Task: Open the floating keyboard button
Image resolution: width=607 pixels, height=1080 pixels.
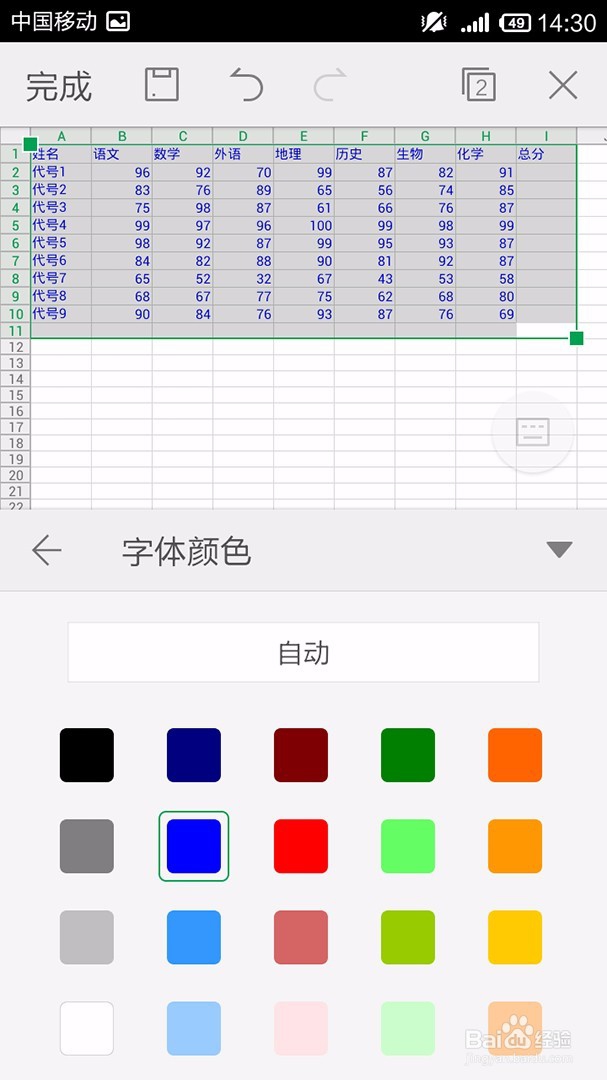Action: (533, 432)
